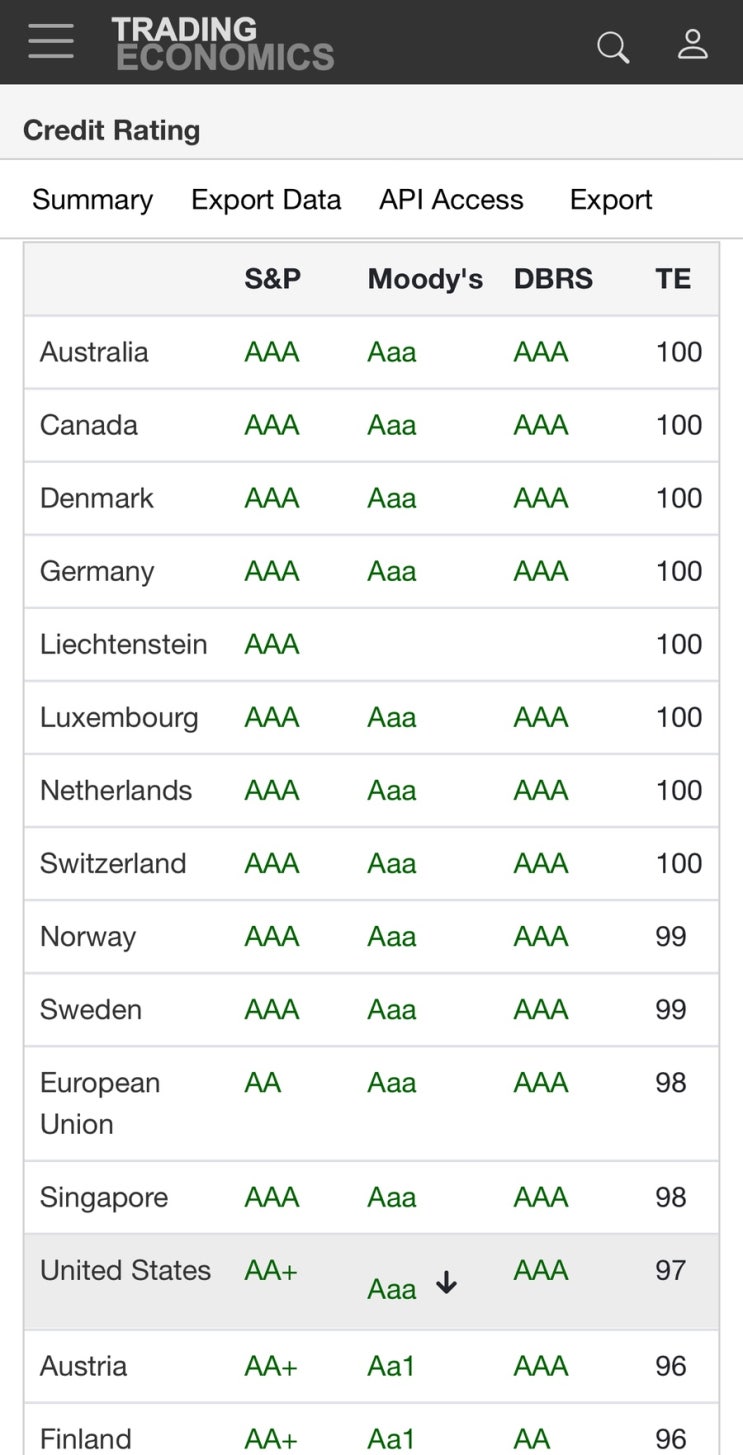The image size is (743, 1455).
Task: Open the United States row link
Action: [125, 1270]
